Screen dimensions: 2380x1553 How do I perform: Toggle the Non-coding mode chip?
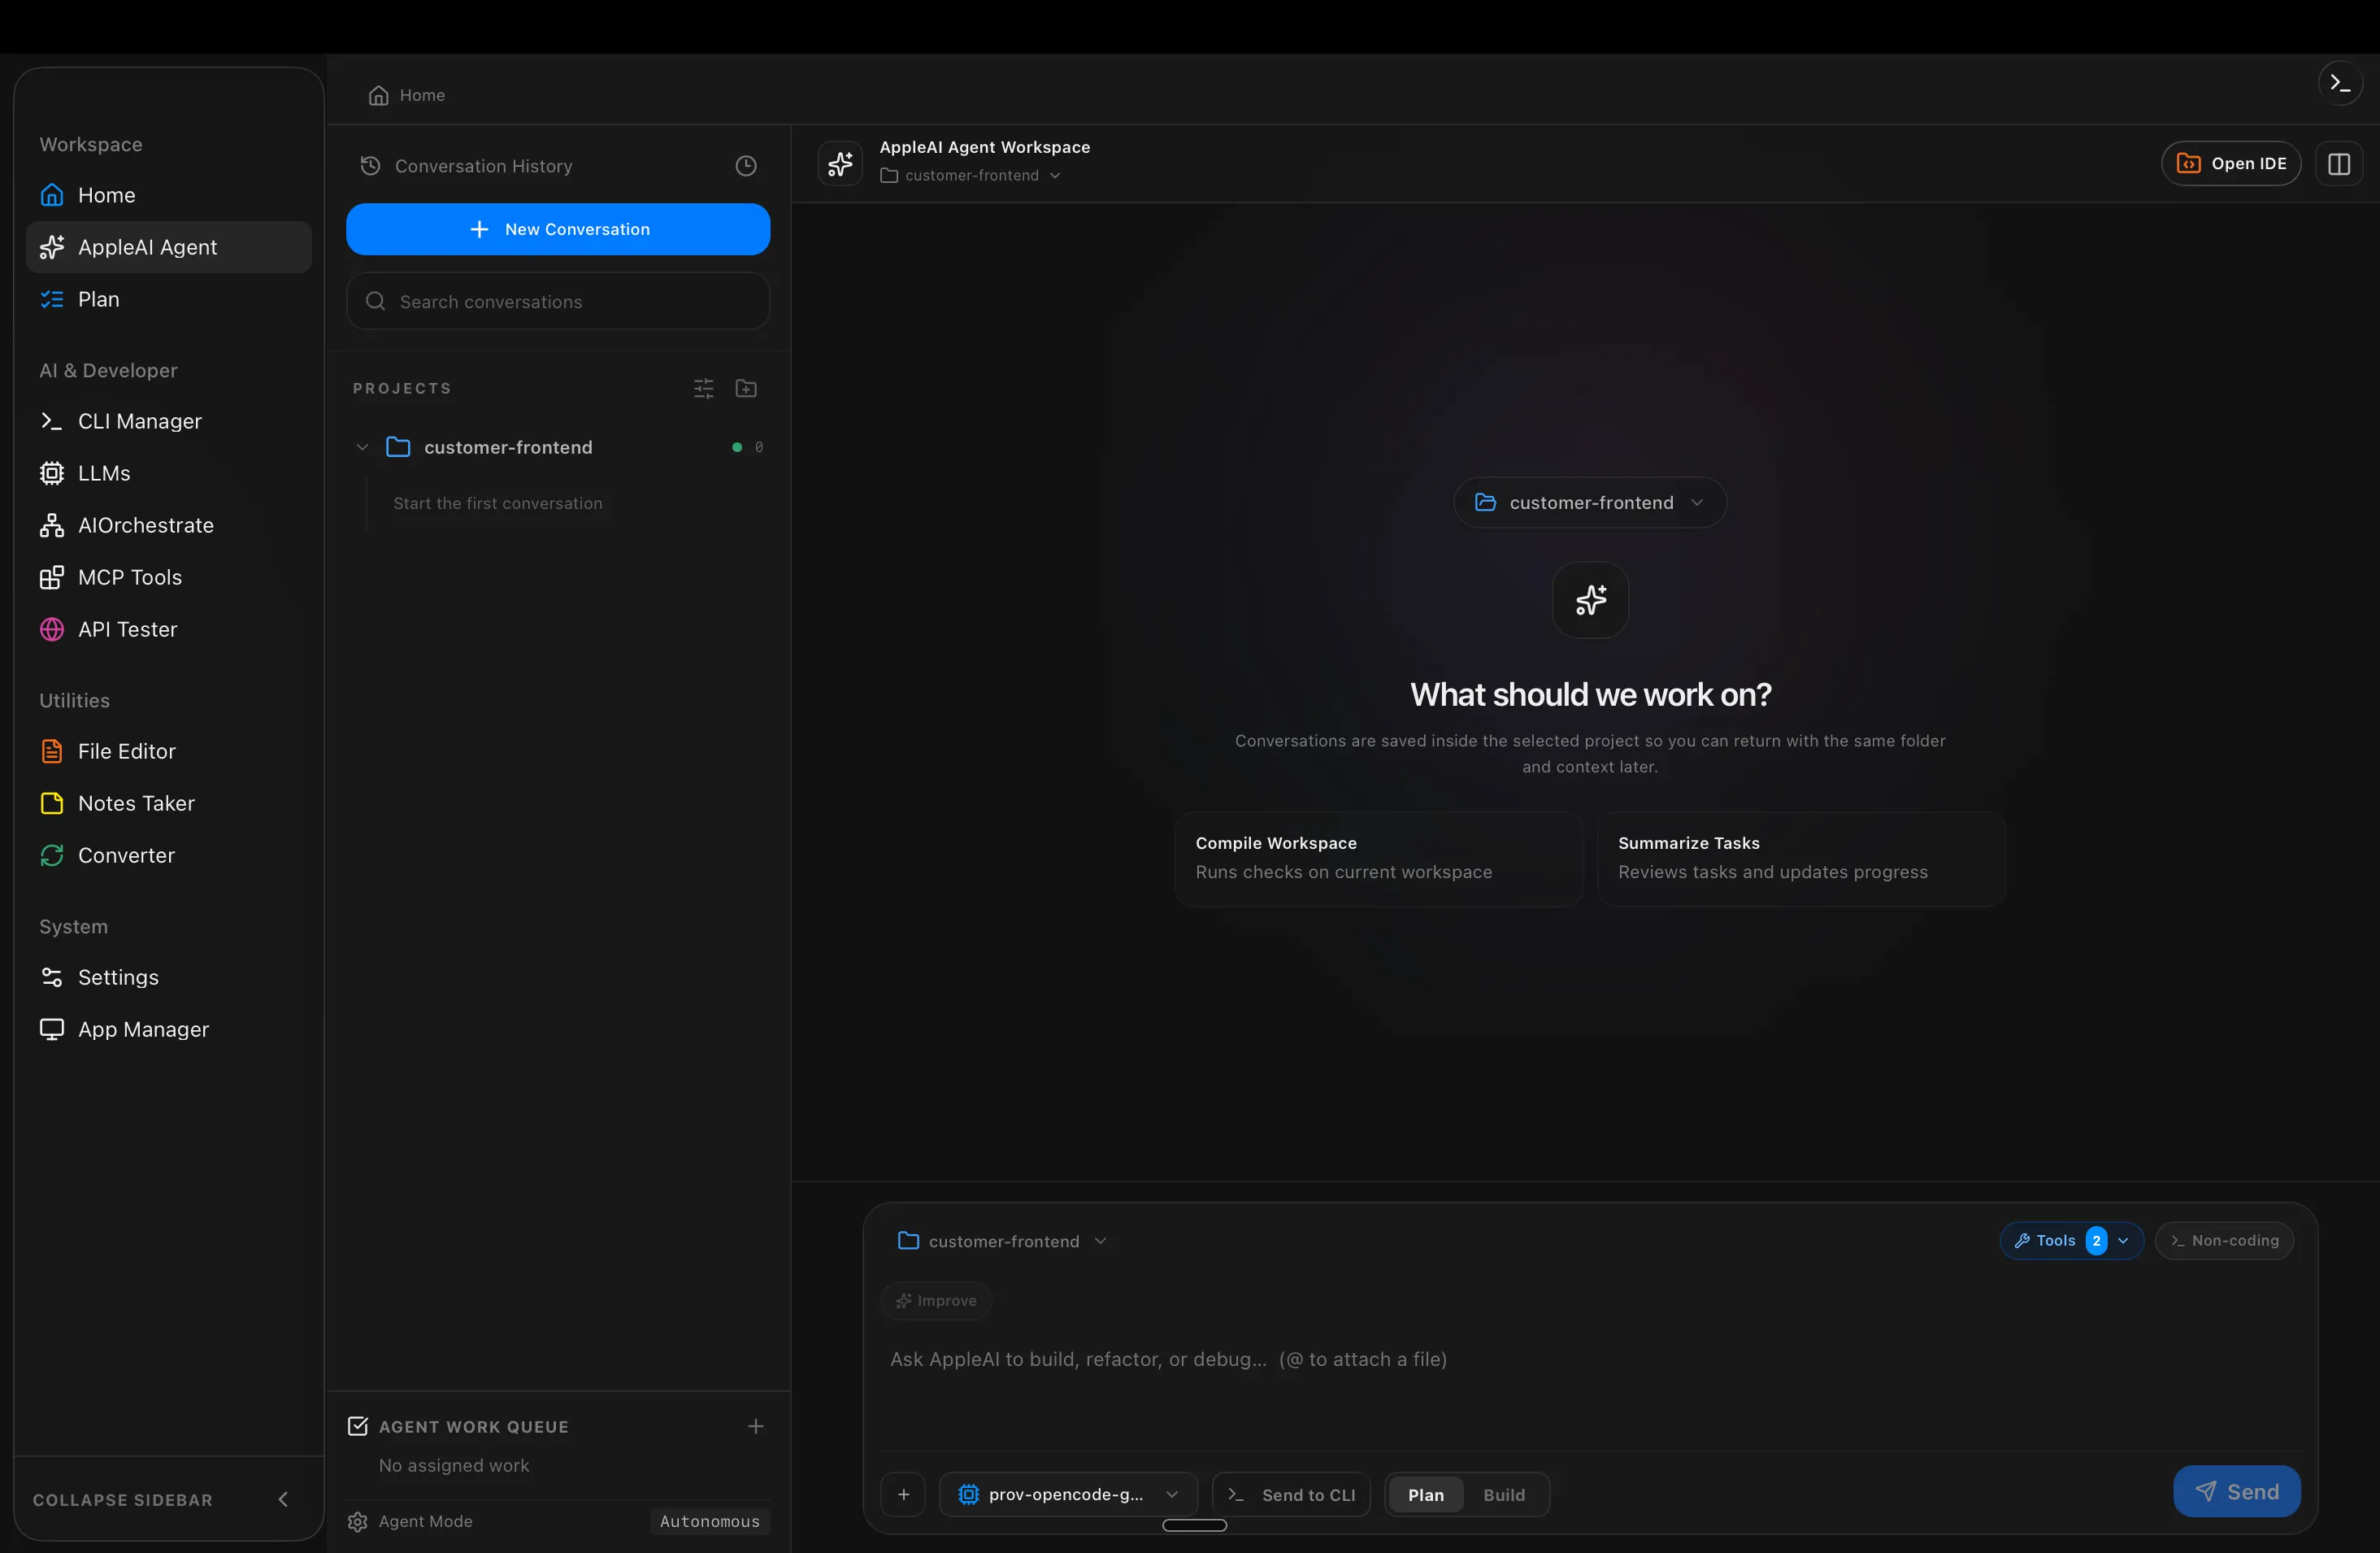pyautogui.click(x=2224, y=1240)
